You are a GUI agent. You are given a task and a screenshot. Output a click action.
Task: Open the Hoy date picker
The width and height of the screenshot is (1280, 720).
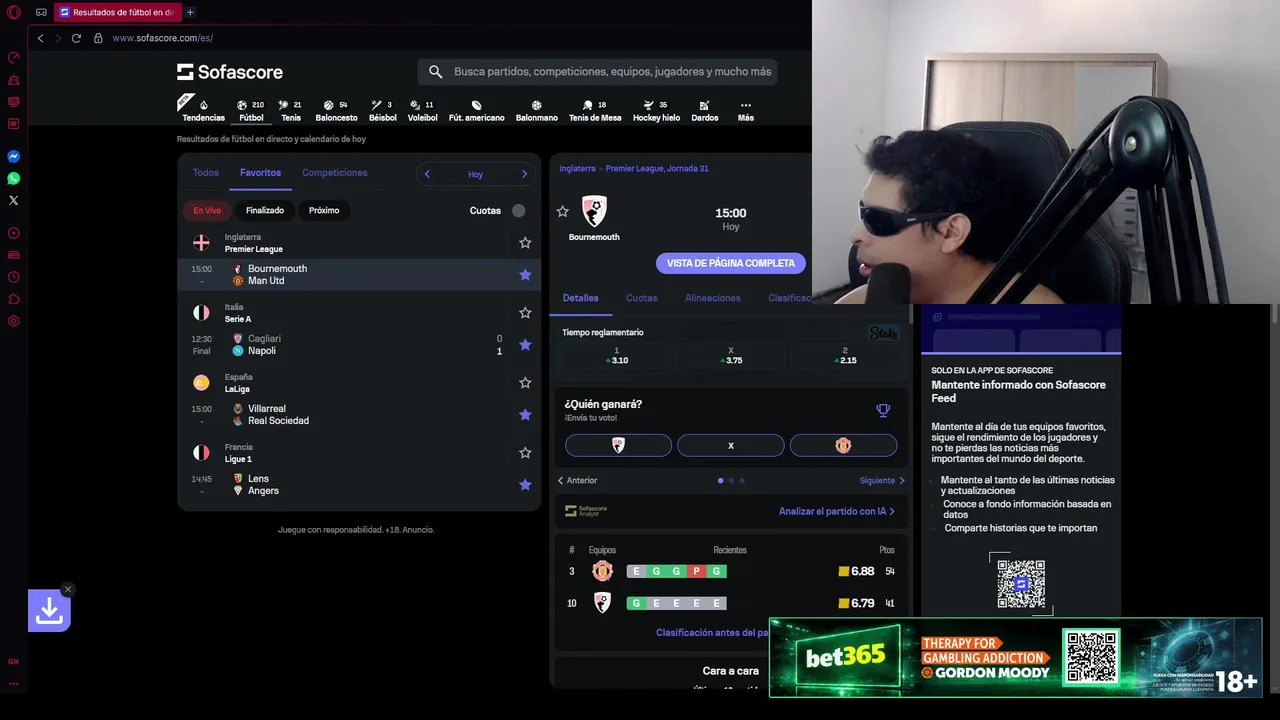pos(475,174)
